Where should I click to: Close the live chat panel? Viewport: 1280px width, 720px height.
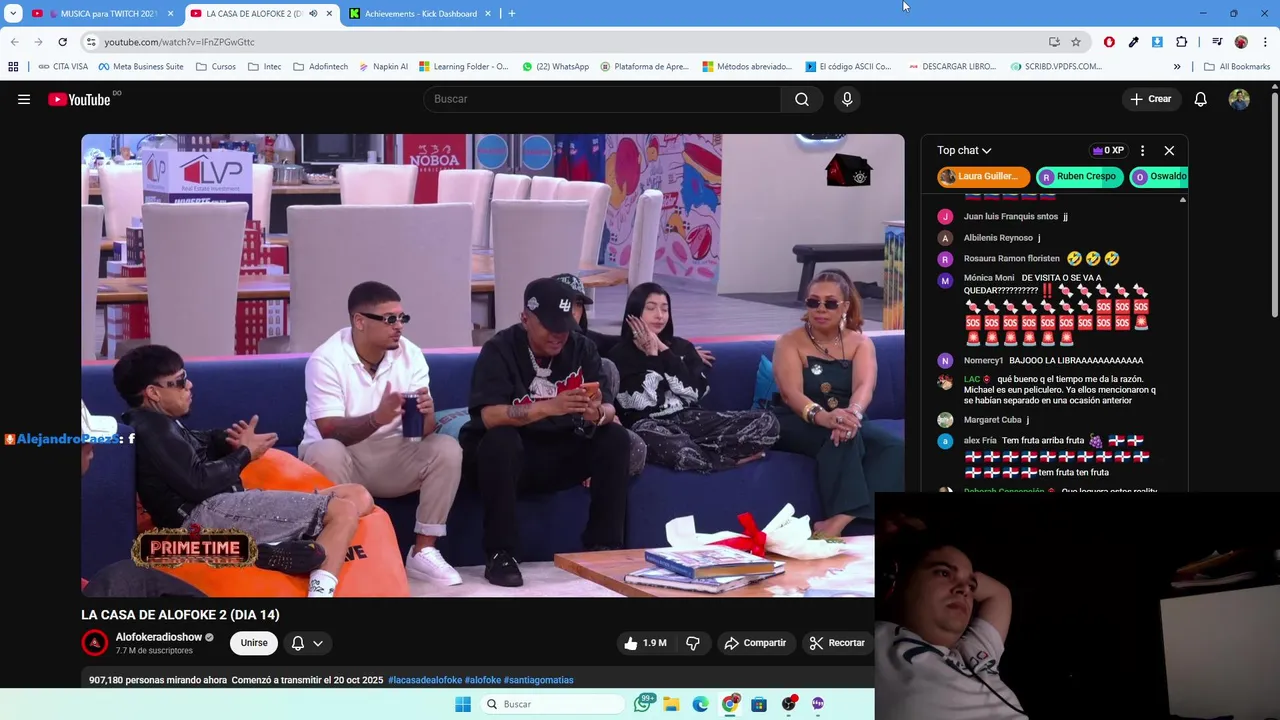[x=1169, y=150]
